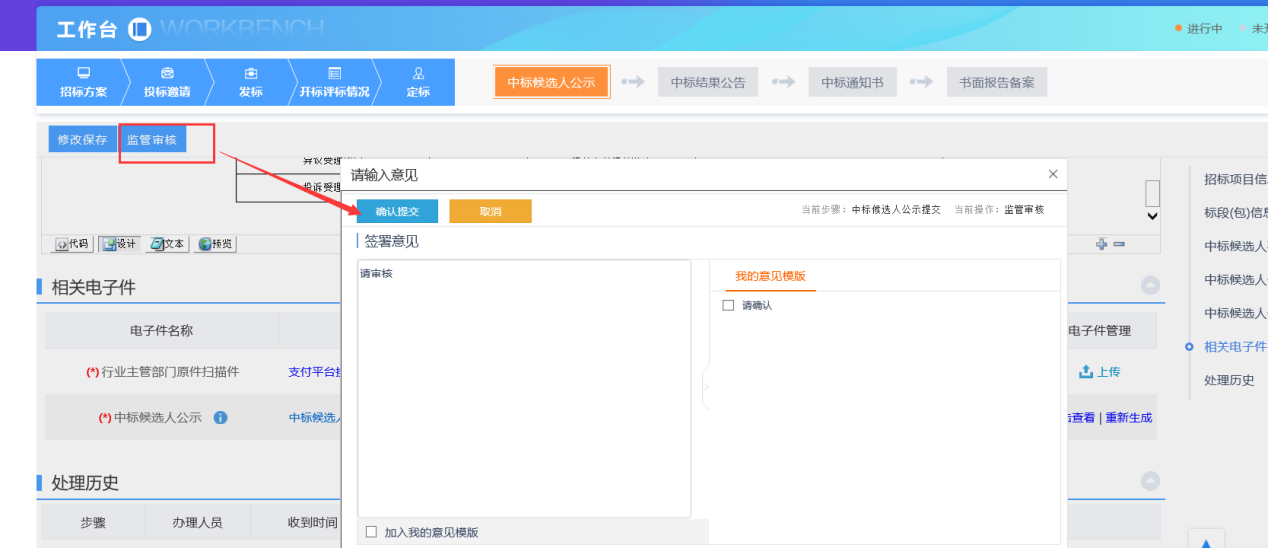Click the 上传 upload icon

point(1086,372)
